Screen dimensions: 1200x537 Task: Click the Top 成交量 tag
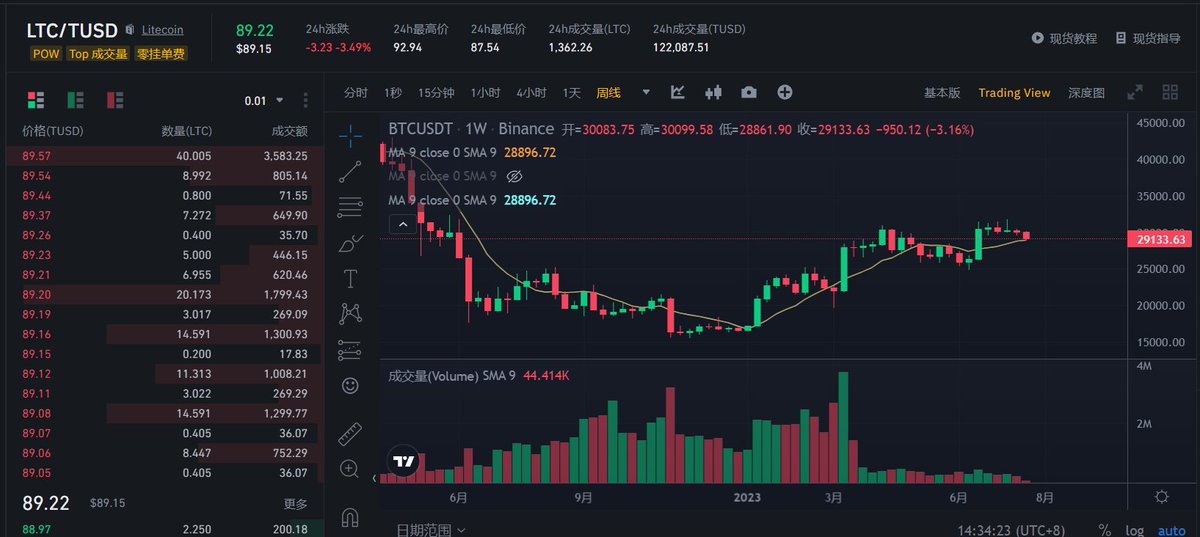(x=98, y=54)
